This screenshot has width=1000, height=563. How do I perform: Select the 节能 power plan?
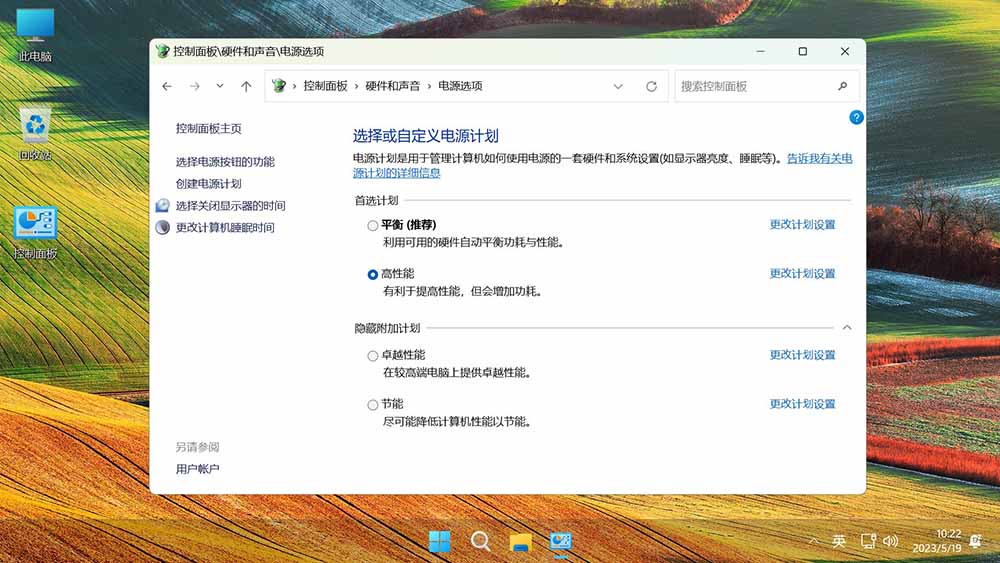372,405
